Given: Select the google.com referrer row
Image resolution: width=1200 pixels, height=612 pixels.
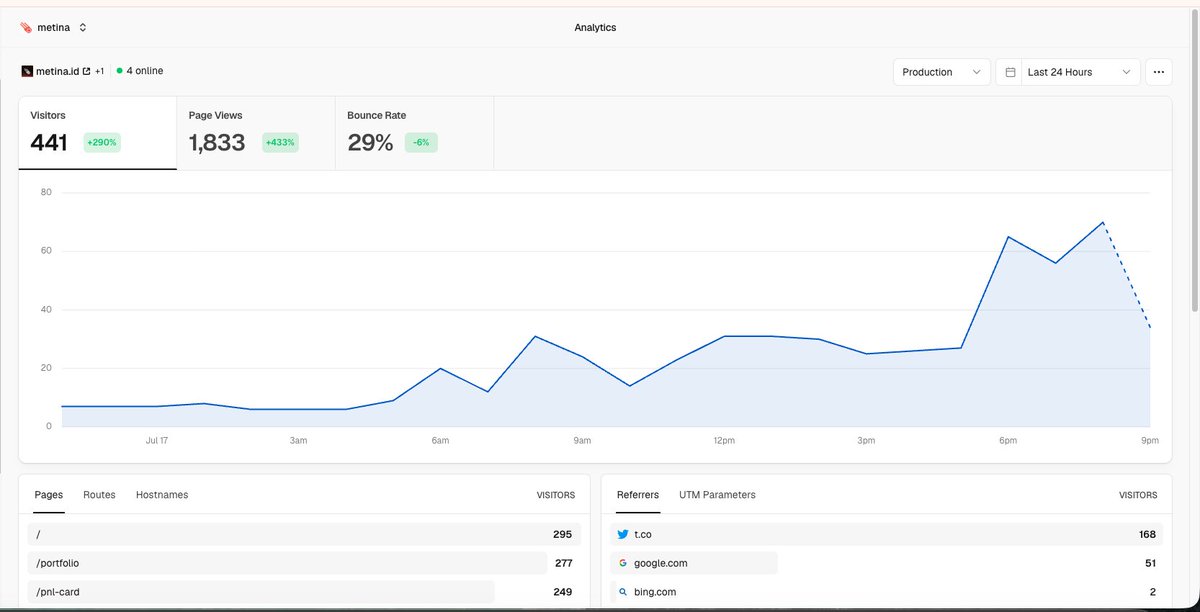Looking at the screenshot, I should (886, 563).
